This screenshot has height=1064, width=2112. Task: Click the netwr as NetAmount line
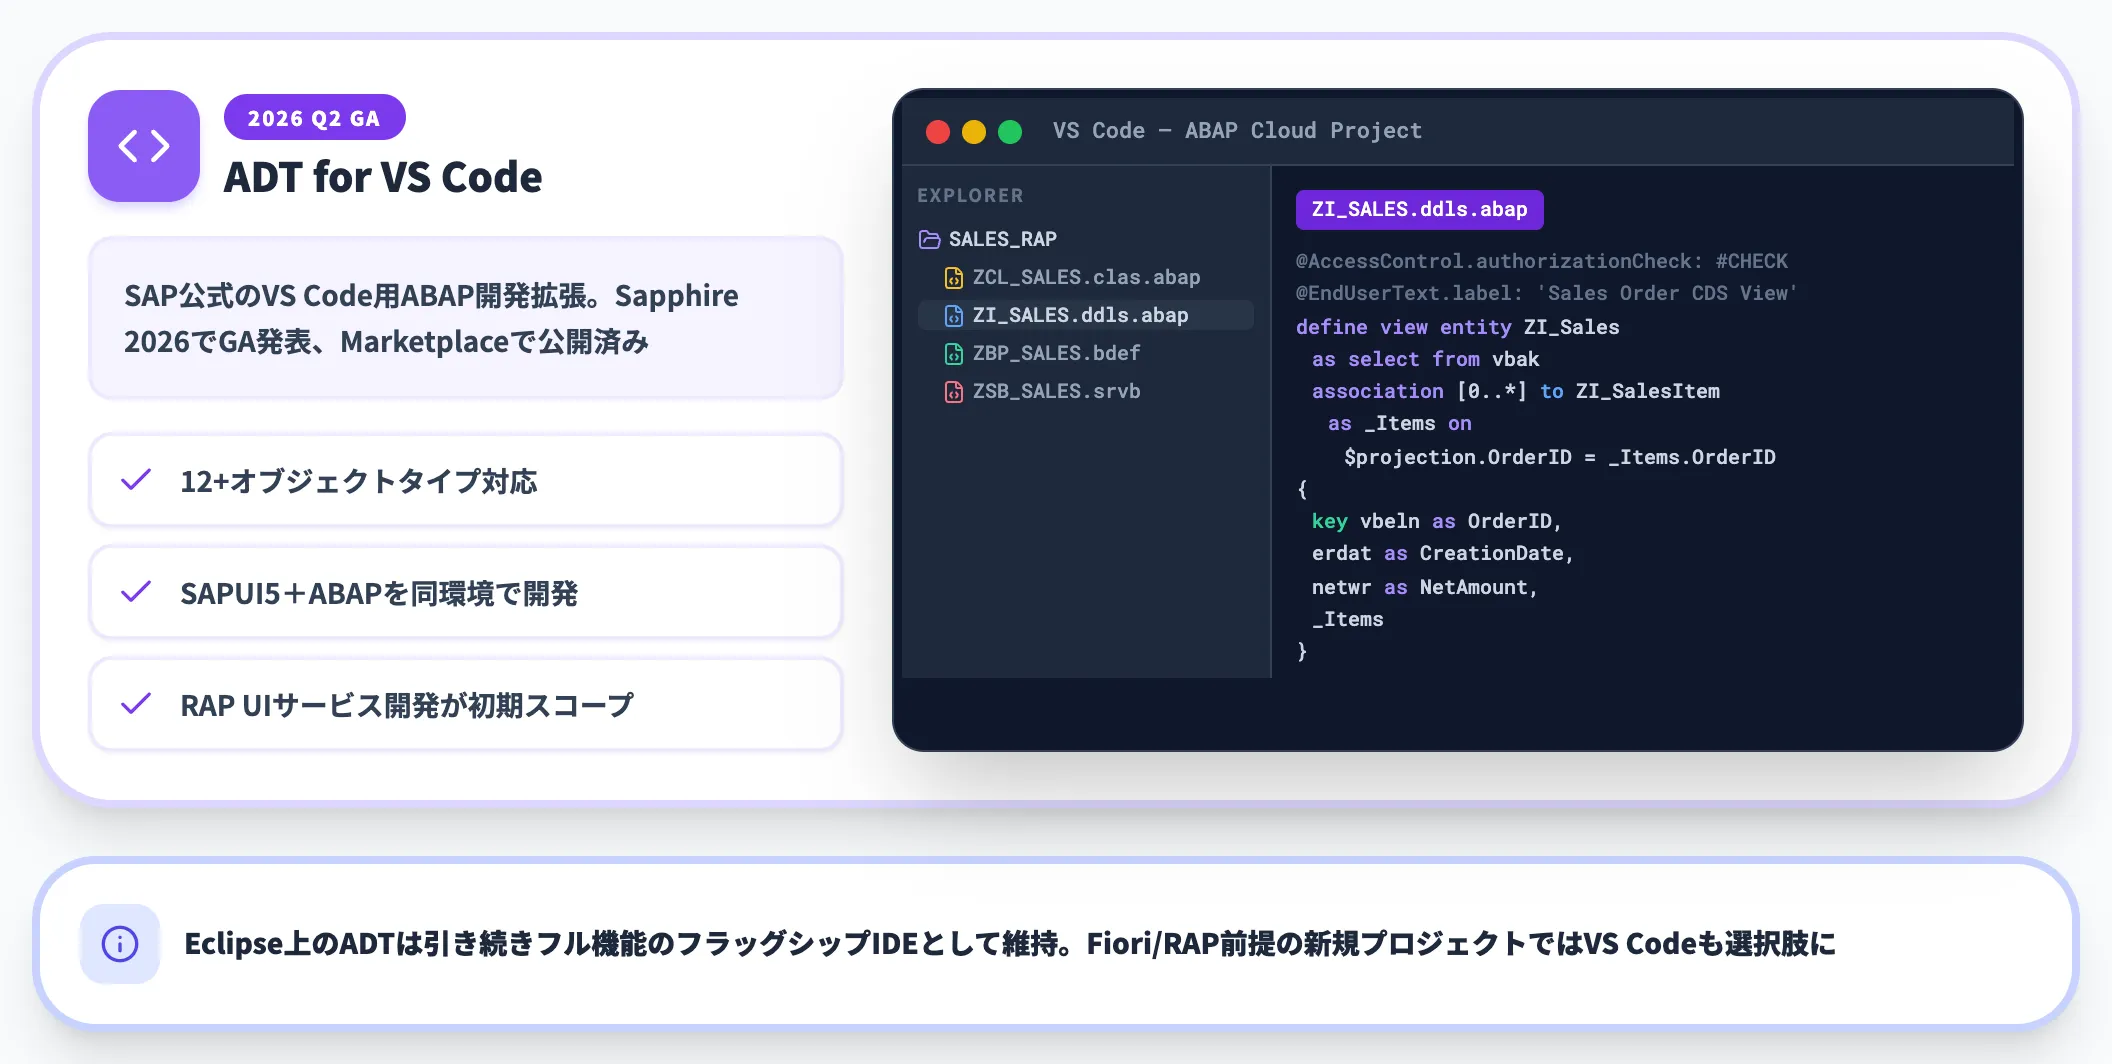[x=1425, y=587]
